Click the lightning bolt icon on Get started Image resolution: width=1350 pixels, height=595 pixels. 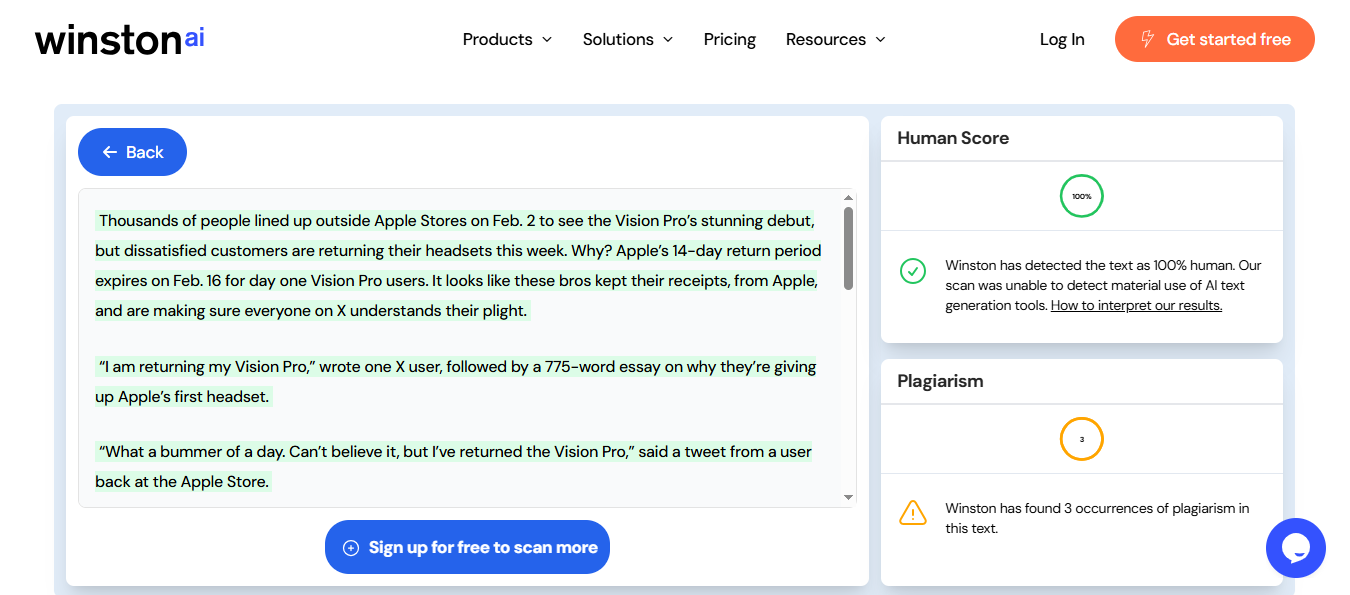pos(1147,39)
